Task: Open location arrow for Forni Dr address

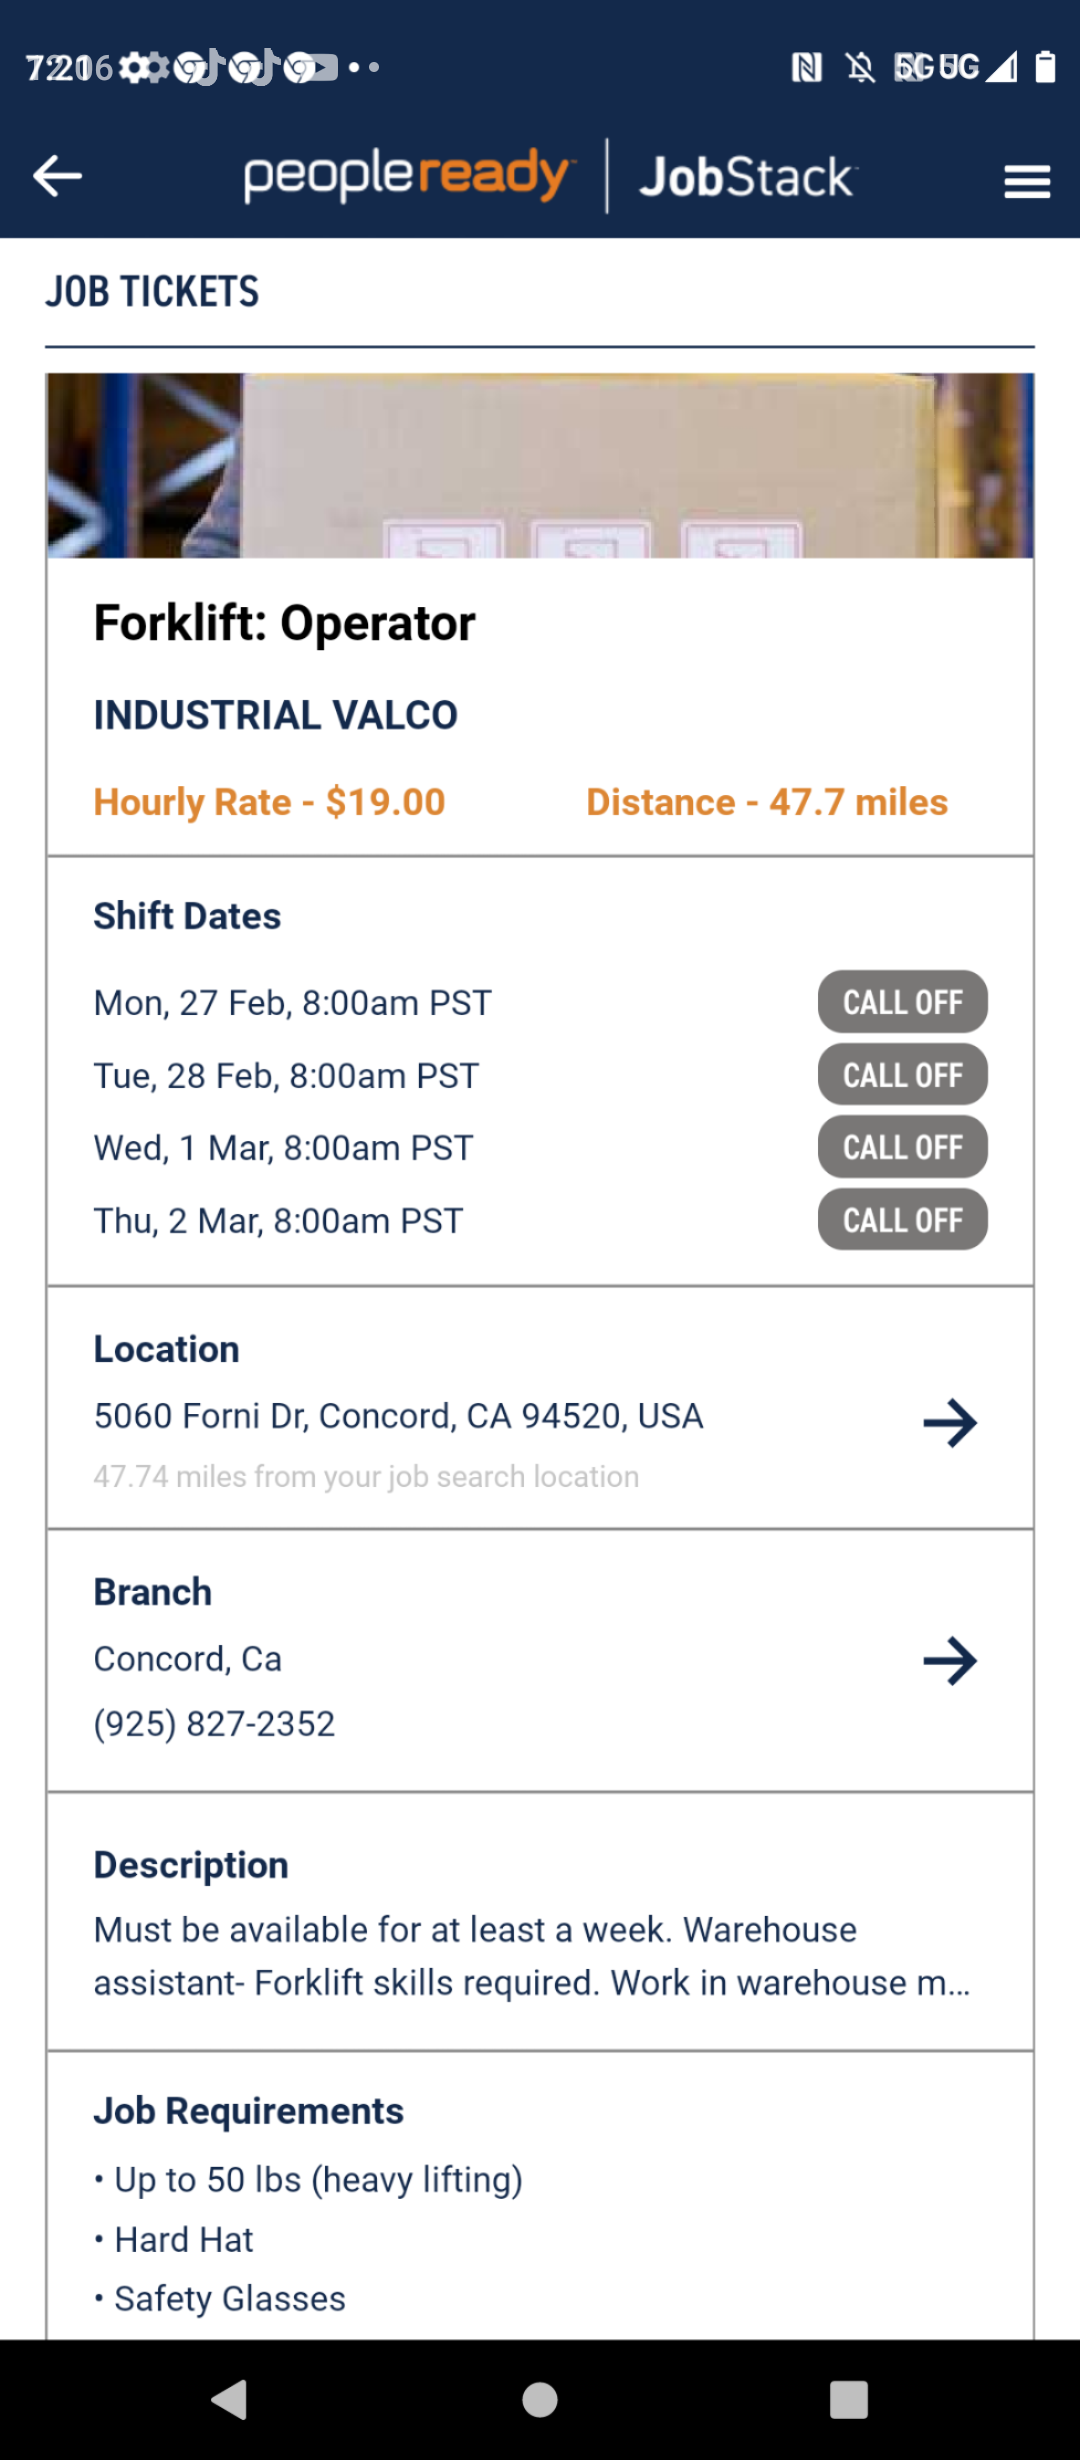Action: (949, 1422)
